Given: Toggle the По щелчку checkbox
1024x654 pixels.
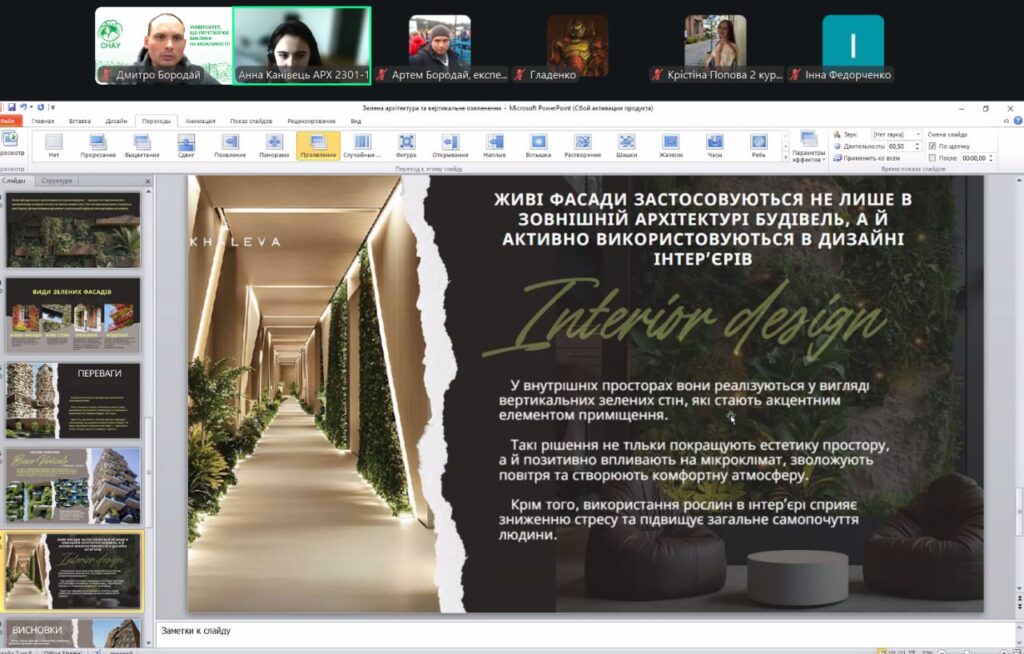Looking at the screenshot, I should (x=932, y=146).
